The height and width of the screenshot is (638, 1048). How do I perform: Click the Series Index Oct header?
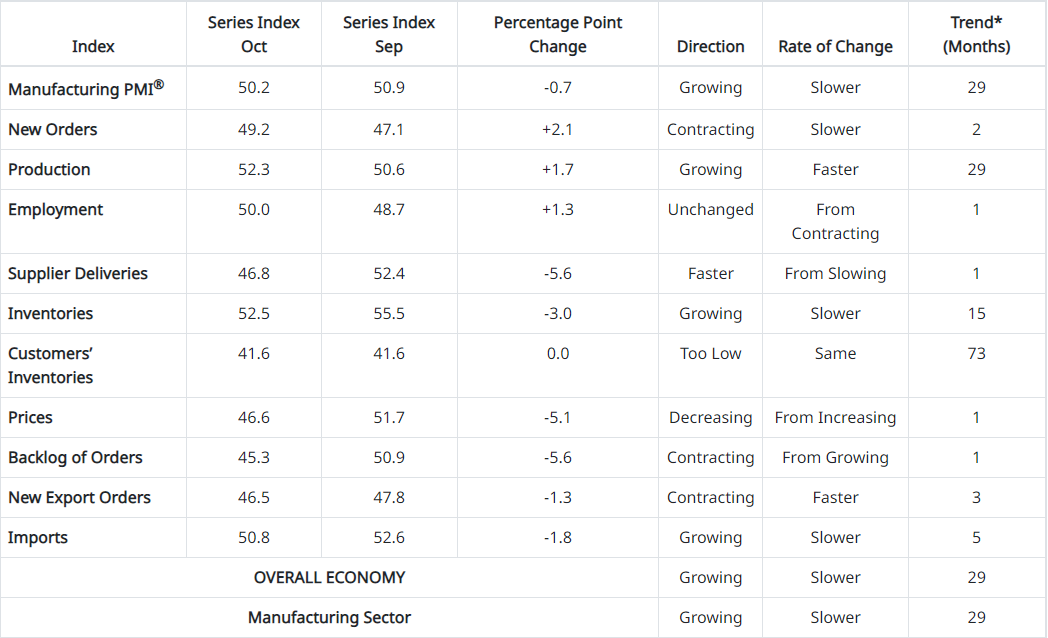point(254,34)
